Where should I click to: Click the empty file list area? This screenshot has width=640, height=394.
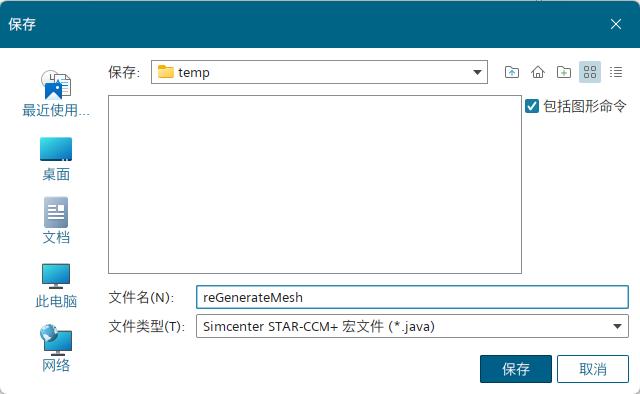(315, 185)
